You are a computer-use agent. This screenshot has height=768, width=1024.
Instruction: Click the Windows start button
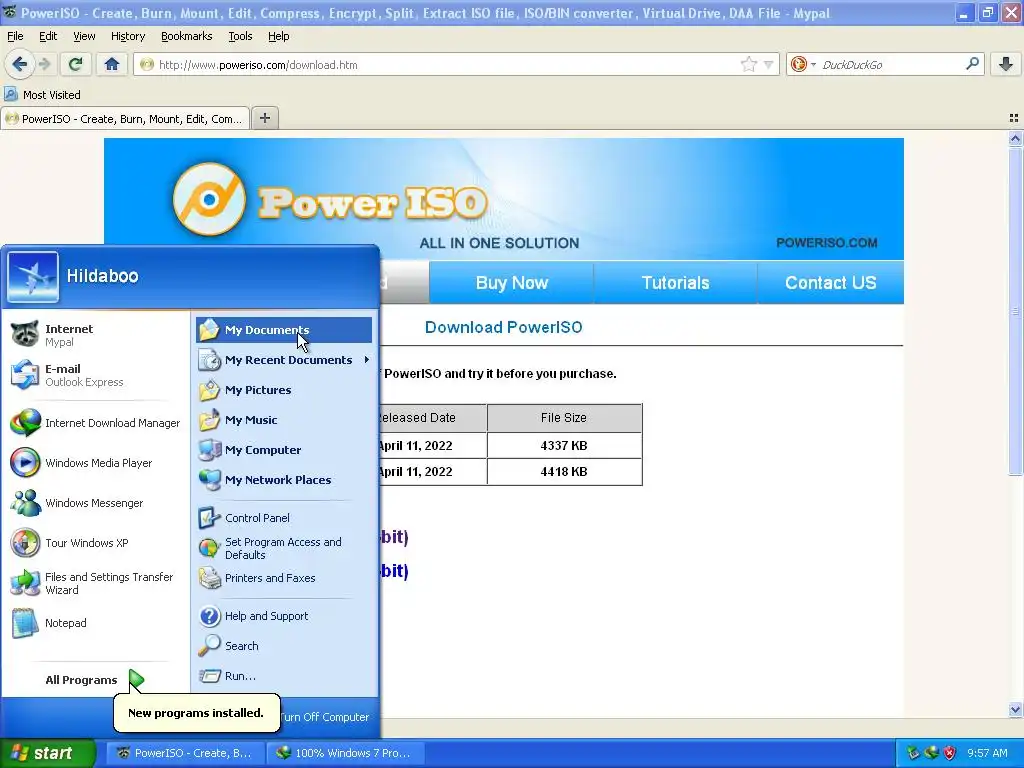point(47,753)
